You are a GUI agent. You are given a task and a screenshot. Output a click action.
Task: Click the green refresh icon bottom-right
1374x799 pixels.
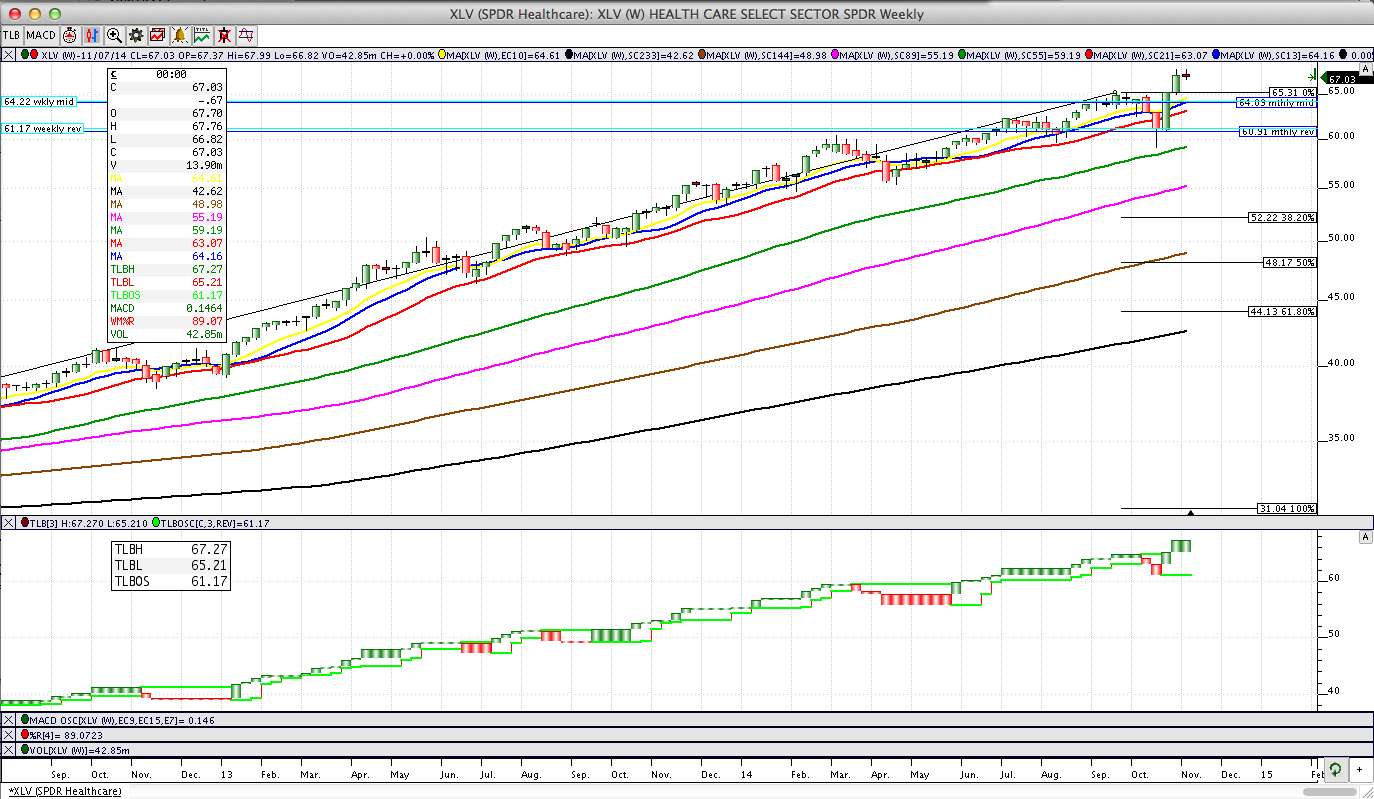(1336, 770)
